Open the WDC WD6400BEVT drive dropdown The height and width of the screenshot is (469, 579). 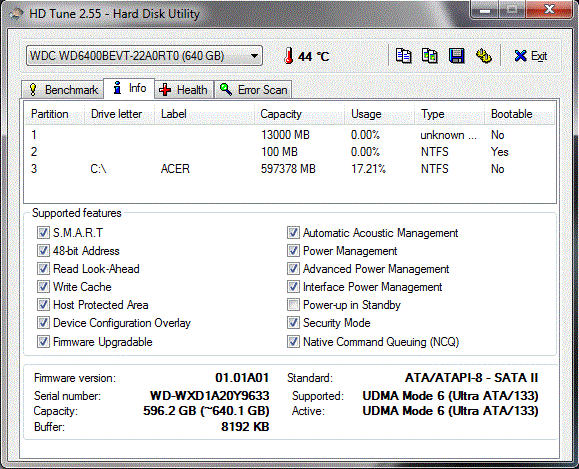pos(144,56)
